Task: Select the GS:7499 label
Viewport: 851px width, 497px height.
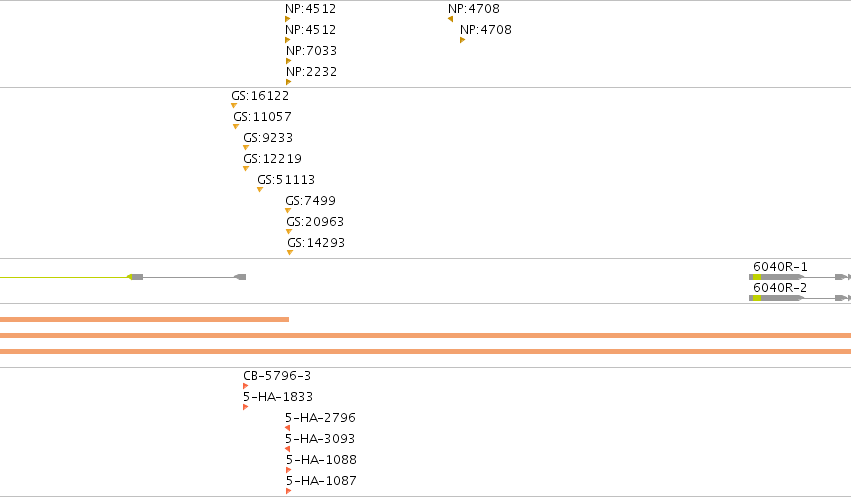Action: [x=310, y=201]
